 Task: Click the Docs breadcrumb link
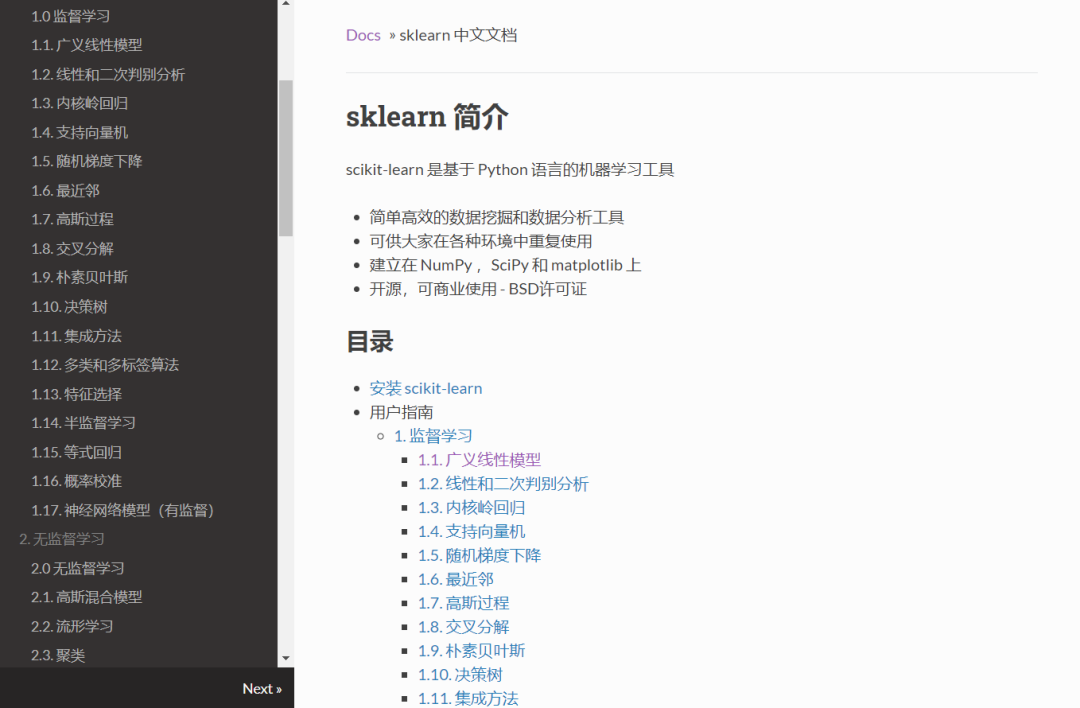[x=363, y=35]
